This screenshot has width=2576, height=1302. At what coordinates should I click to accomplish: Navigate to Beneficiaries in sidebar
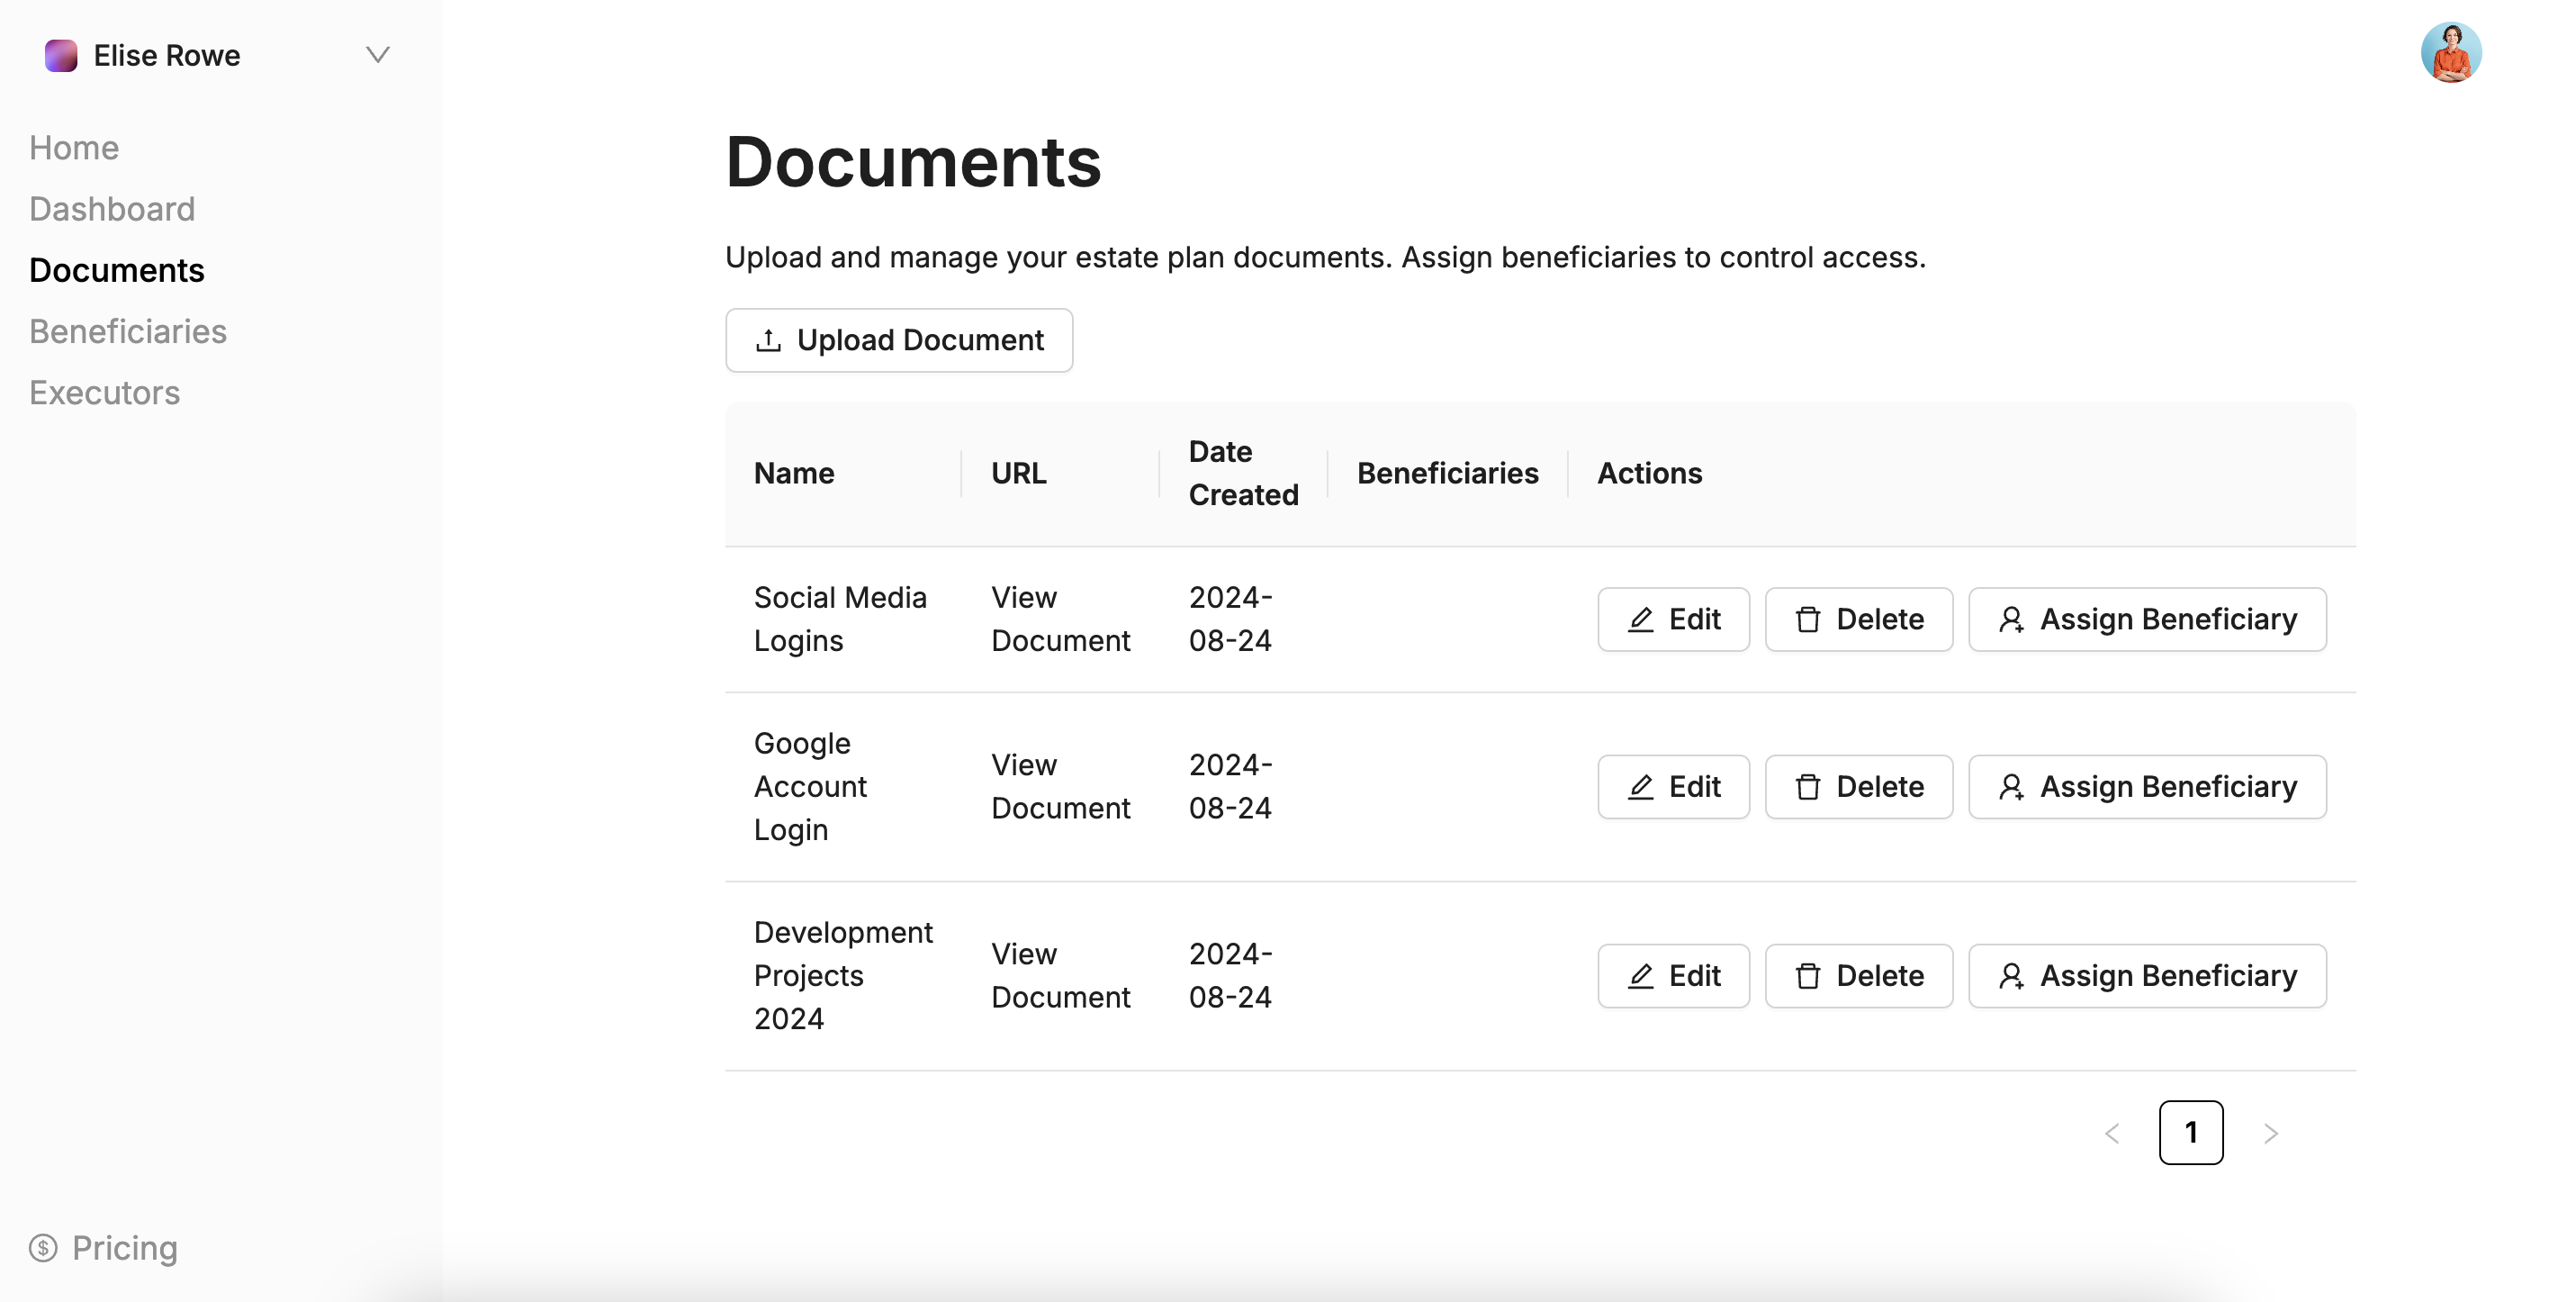tap(128, 331)
